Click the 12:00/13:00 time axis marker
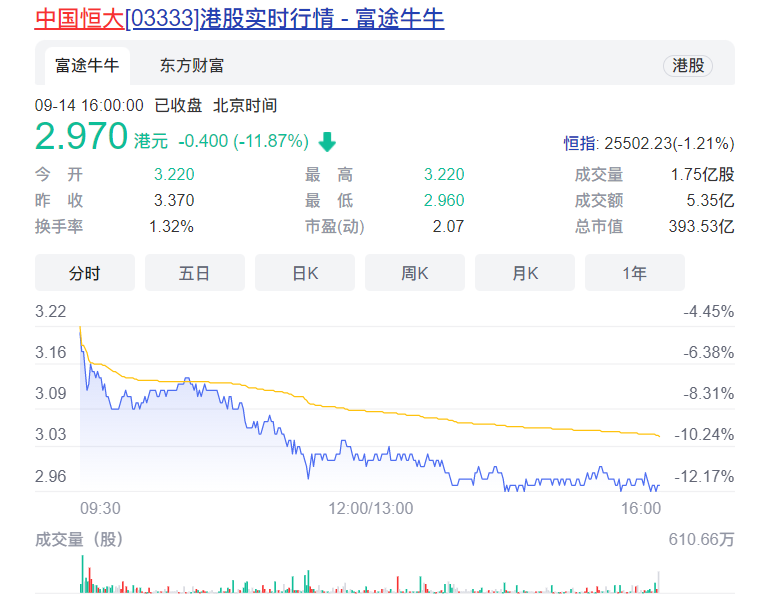This screenshot has height=605, width=780. (x=370, y=508)
